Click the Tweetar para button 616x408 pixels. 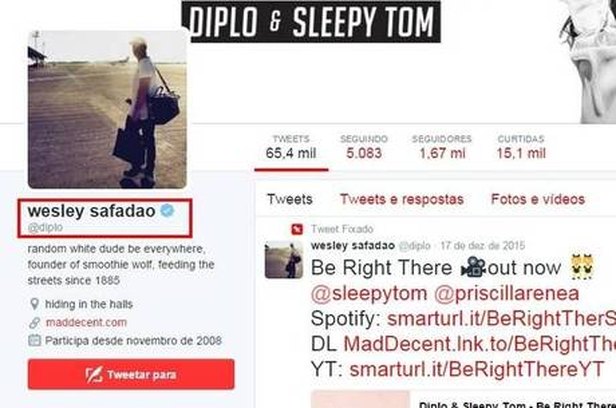coord(131,374)
